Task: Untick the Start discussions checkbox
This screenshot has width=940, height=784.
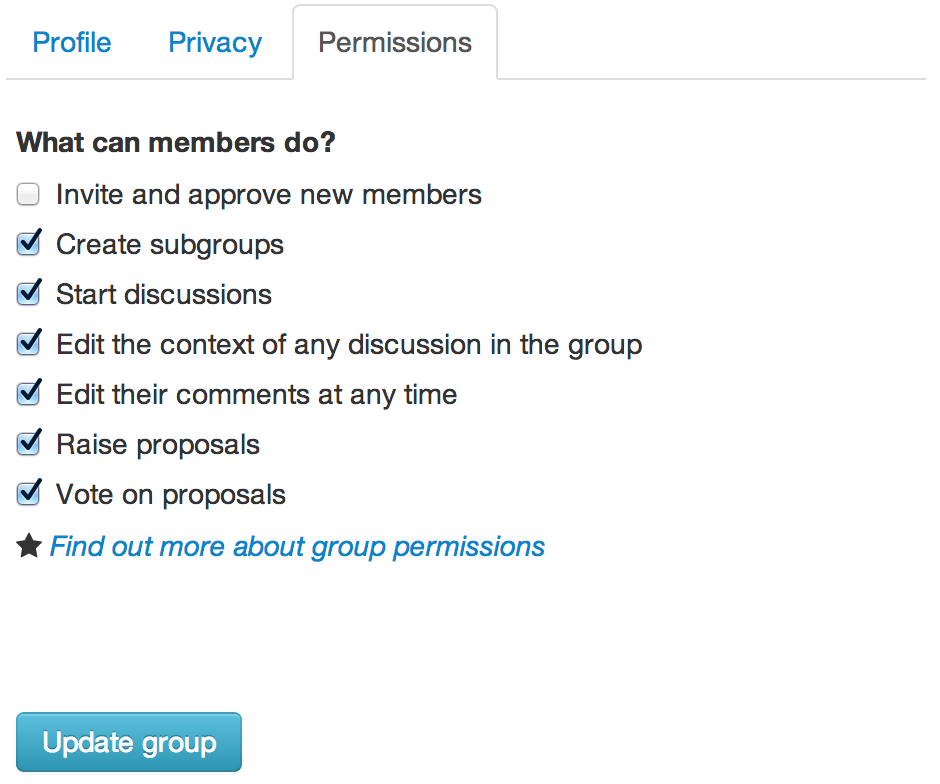Action: (28, 294)
